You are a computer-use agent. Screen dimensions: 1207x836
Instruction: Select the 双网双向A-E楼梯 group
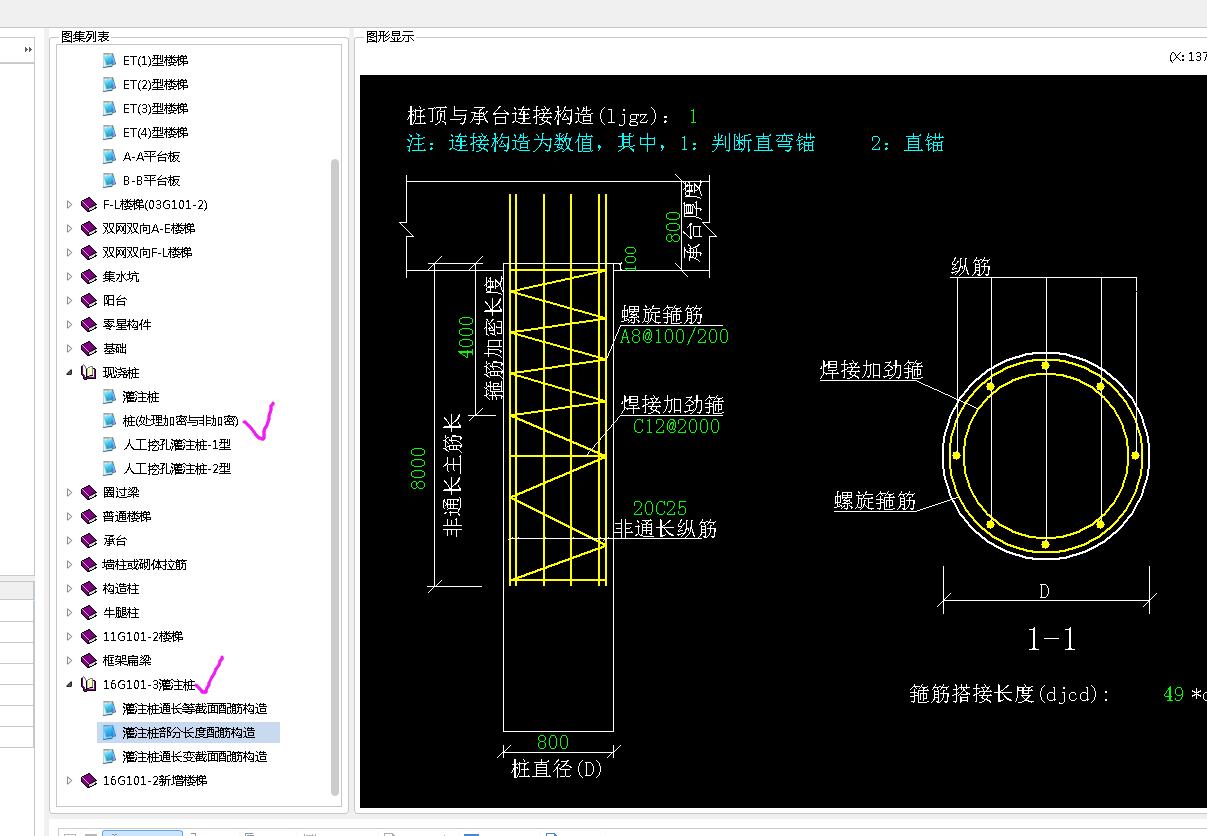pos(148,228)
